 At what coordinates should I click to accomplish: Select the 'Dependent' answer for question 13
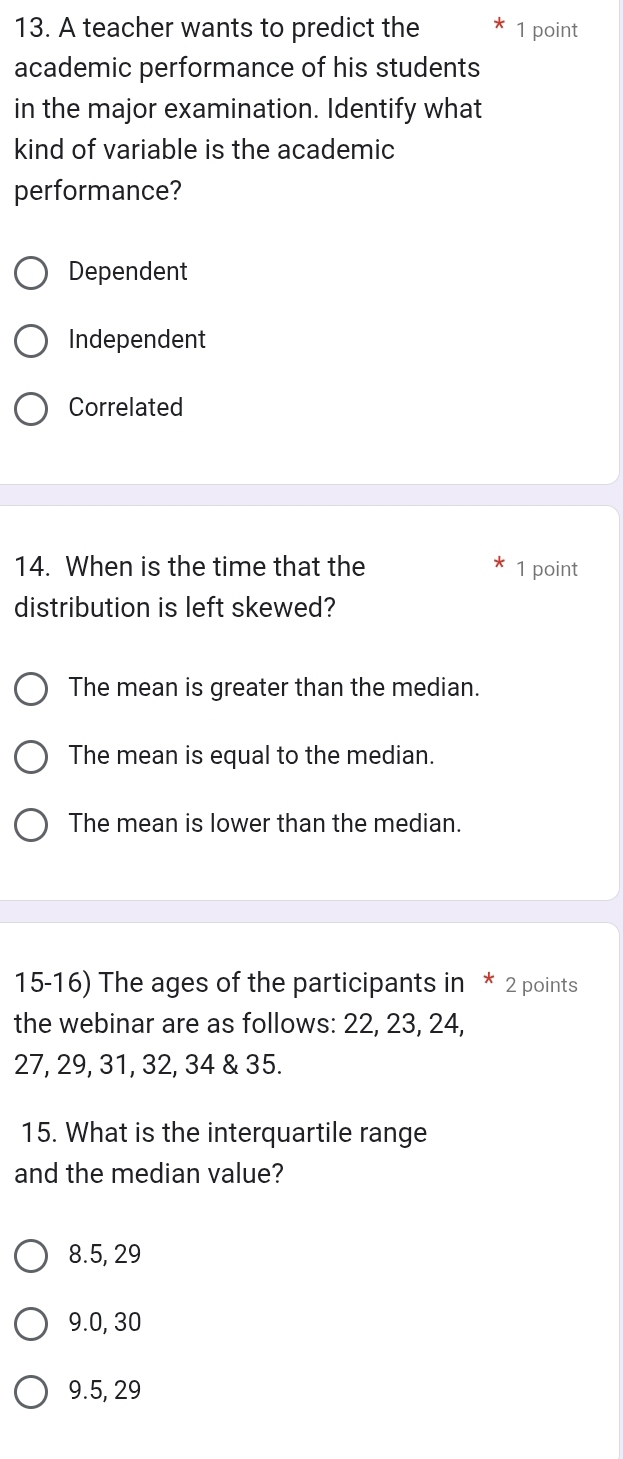coord(31,272)
